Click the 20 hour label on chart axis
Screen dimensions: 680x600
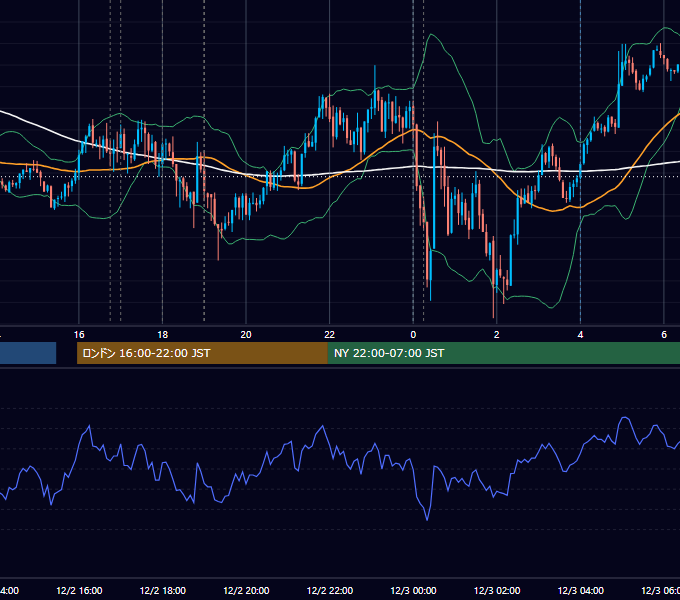point(246,335)
